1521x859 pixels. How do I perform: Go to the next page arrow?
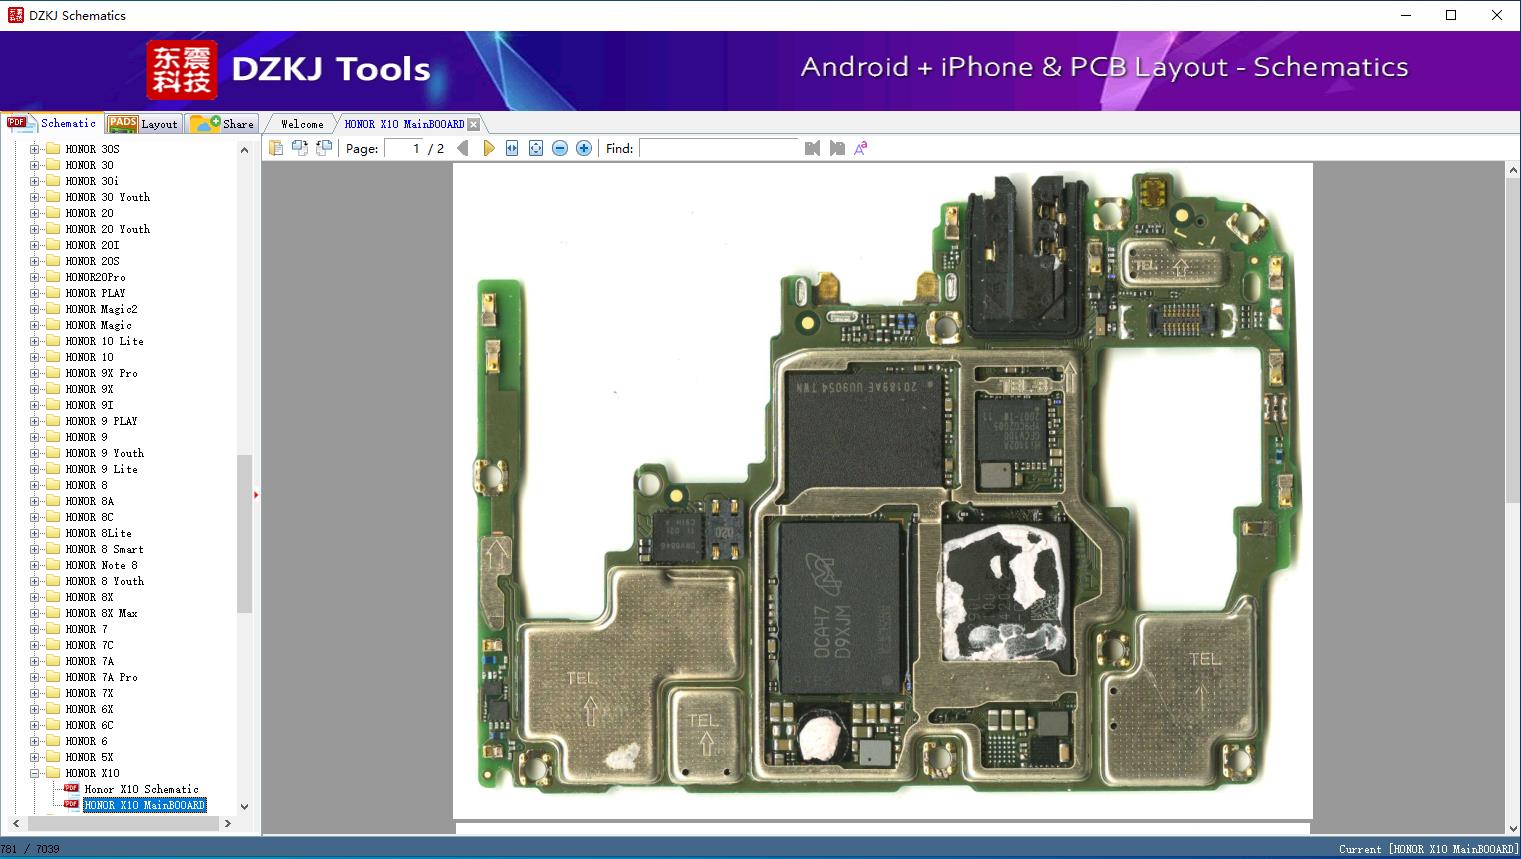click(488, 148)
